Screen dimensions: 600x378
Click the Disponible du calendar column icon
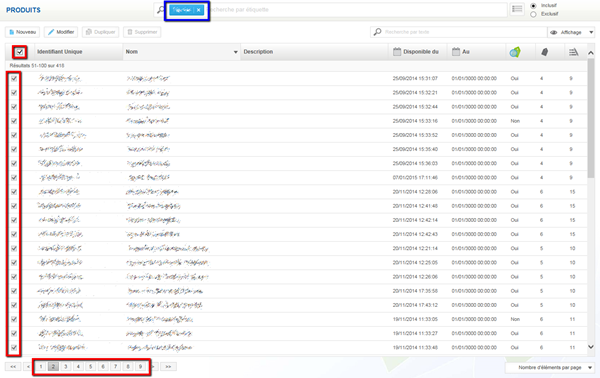tap(397, 52)
